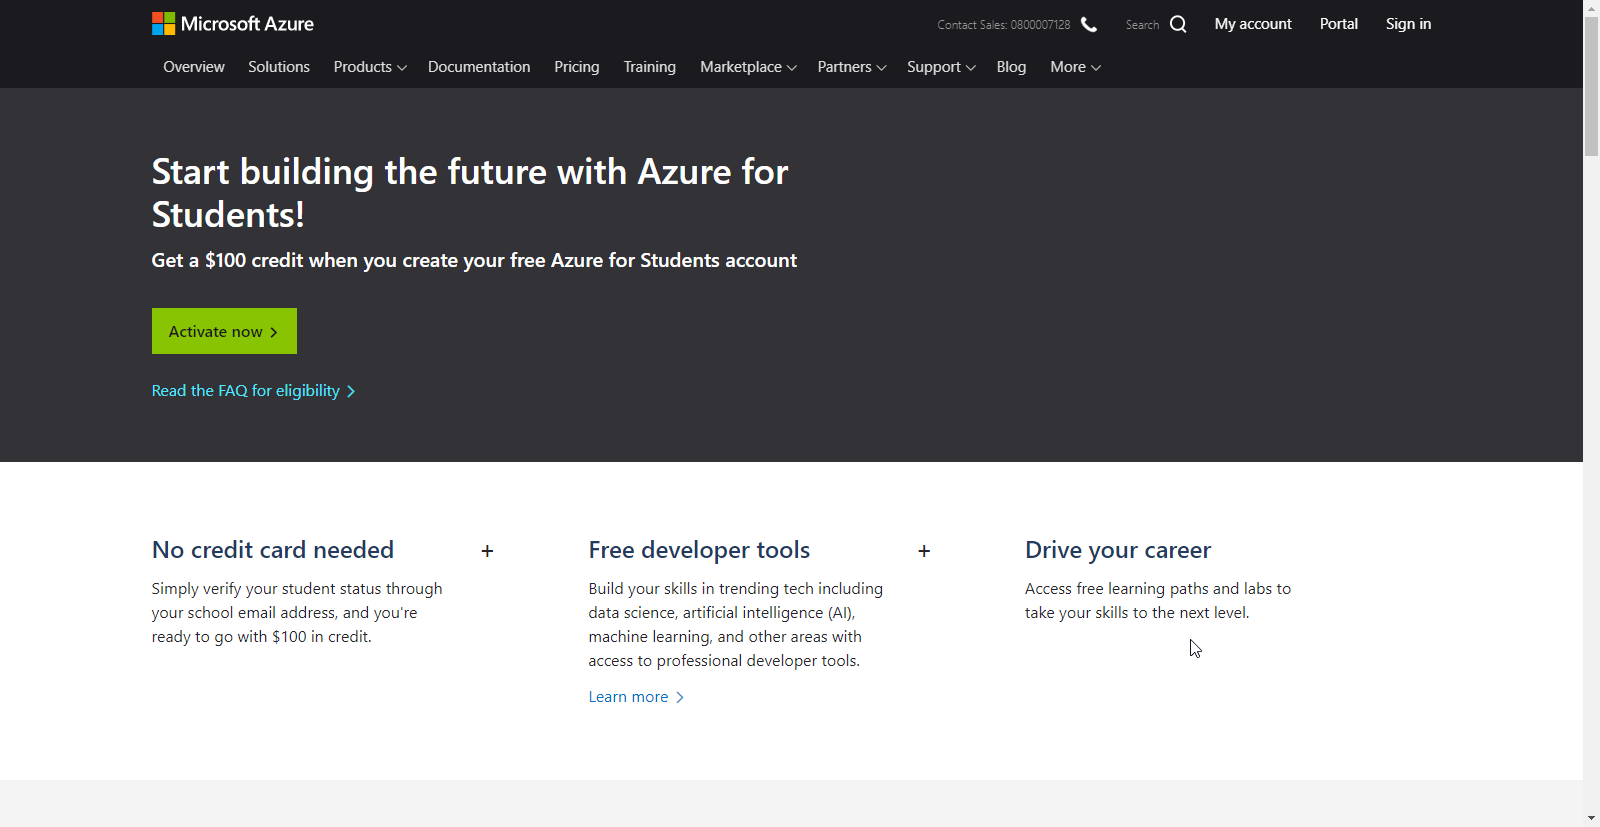Open My account
The width and height of the screenshot is (1600, 827).
(1253, 24)
